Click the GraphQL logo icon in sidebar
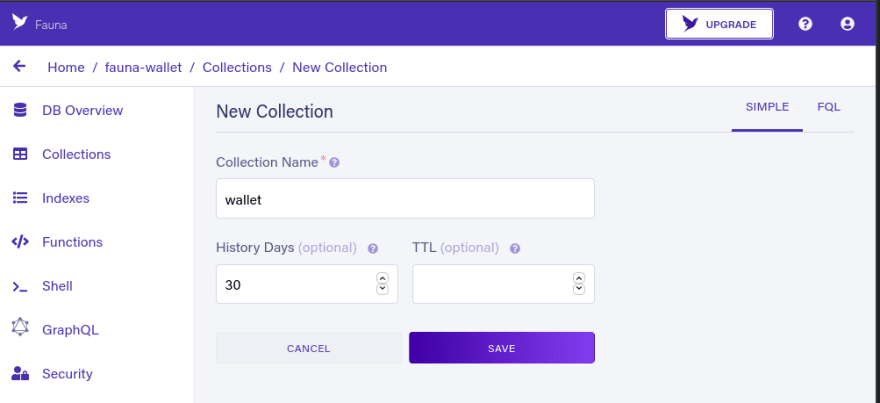Image resolution: width=880 pixels, height=403 pixels. pyautogui.click(x=20, y=327)
